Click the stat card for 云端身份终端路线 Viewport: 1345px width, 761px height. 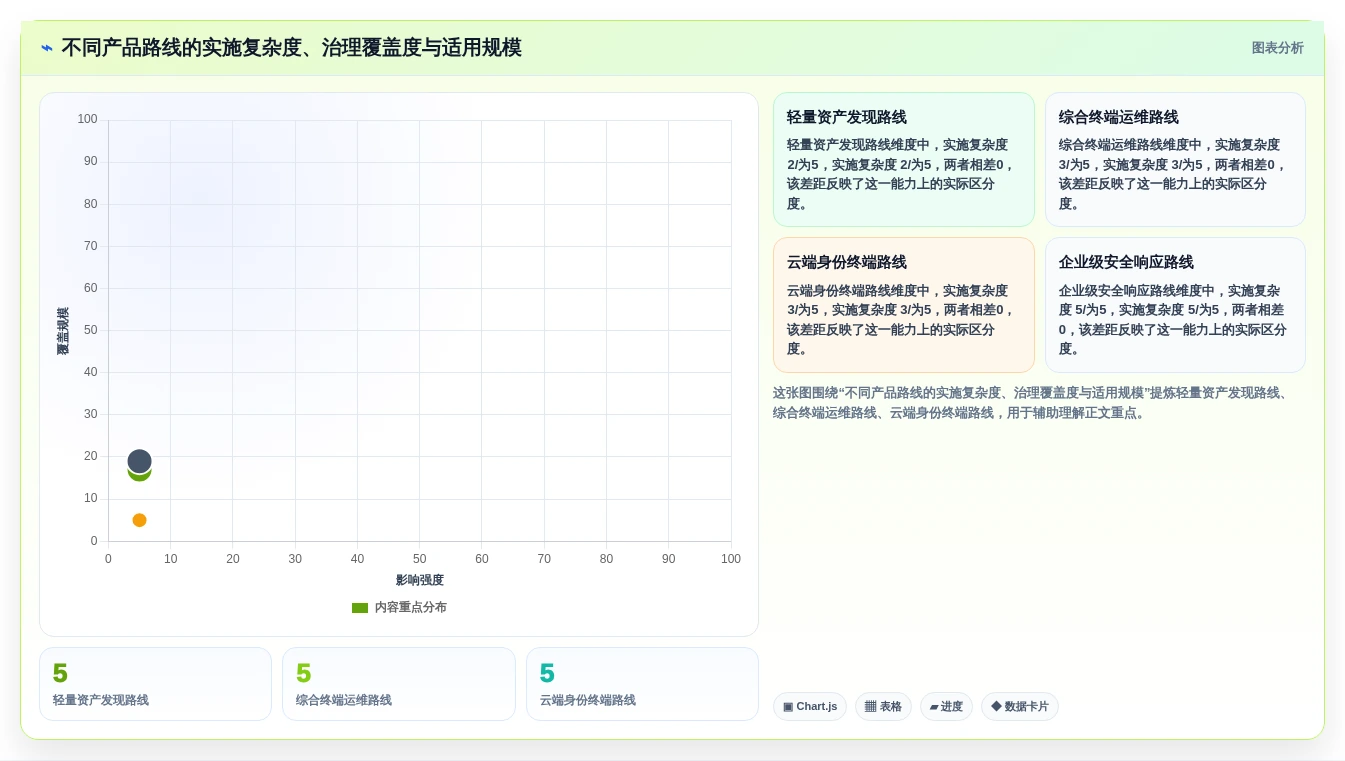click(642, 684)
